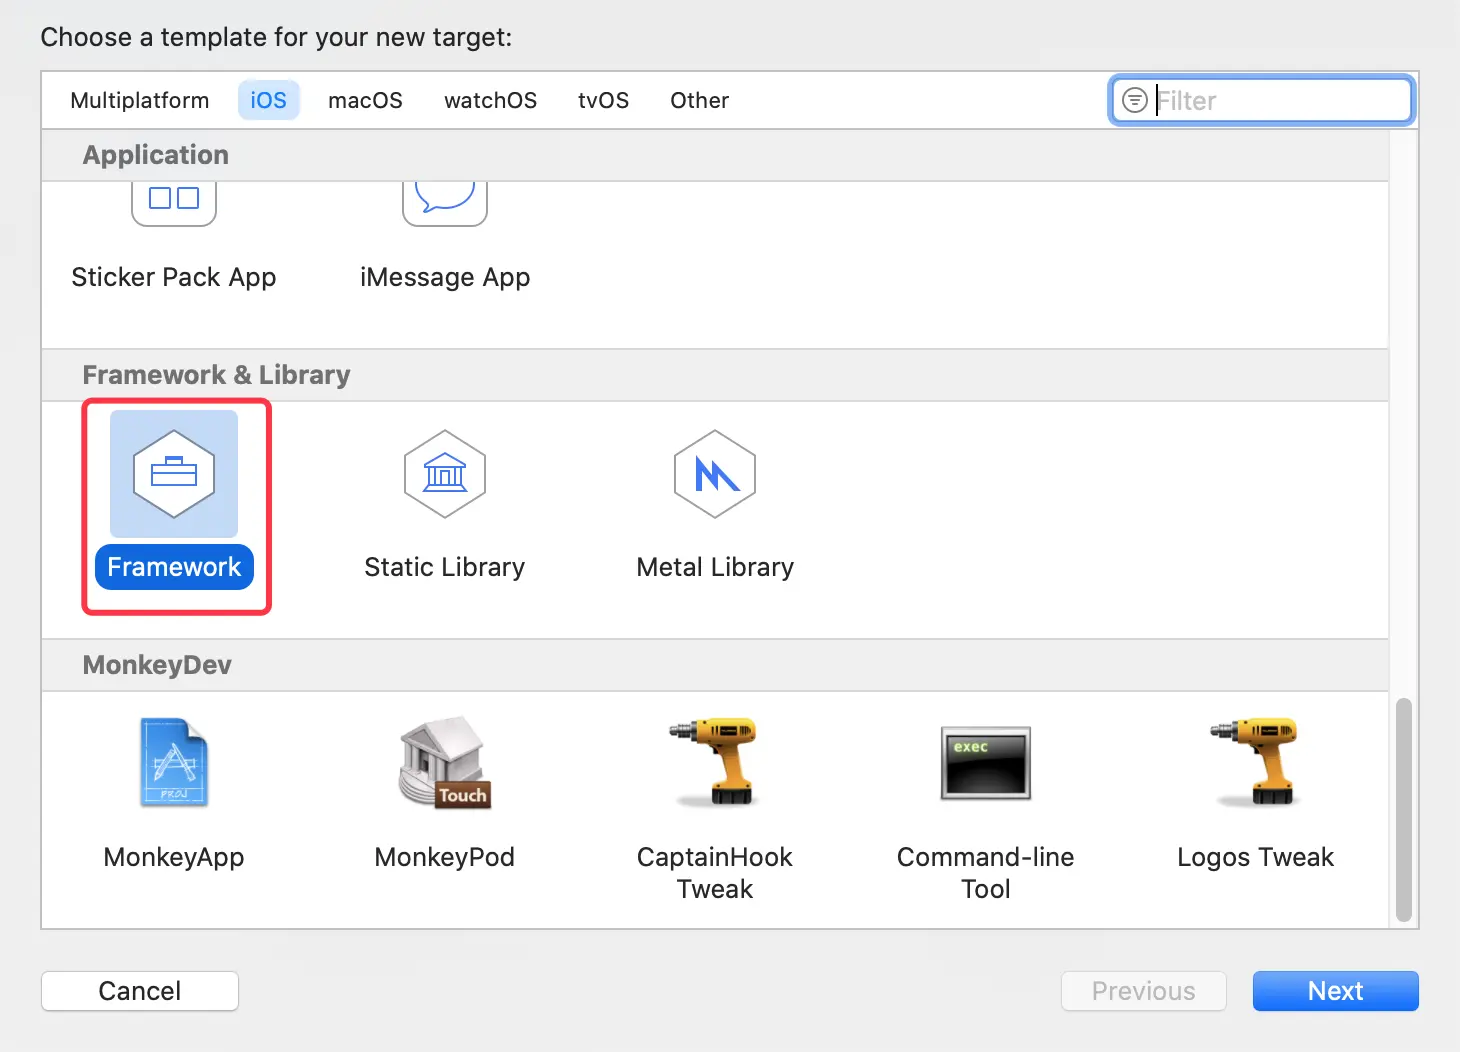The width and height of the screenshot is (1460, 1052).
Task: Select the CaptainHook Tweak drill icon
Action: tap(715, 762)
